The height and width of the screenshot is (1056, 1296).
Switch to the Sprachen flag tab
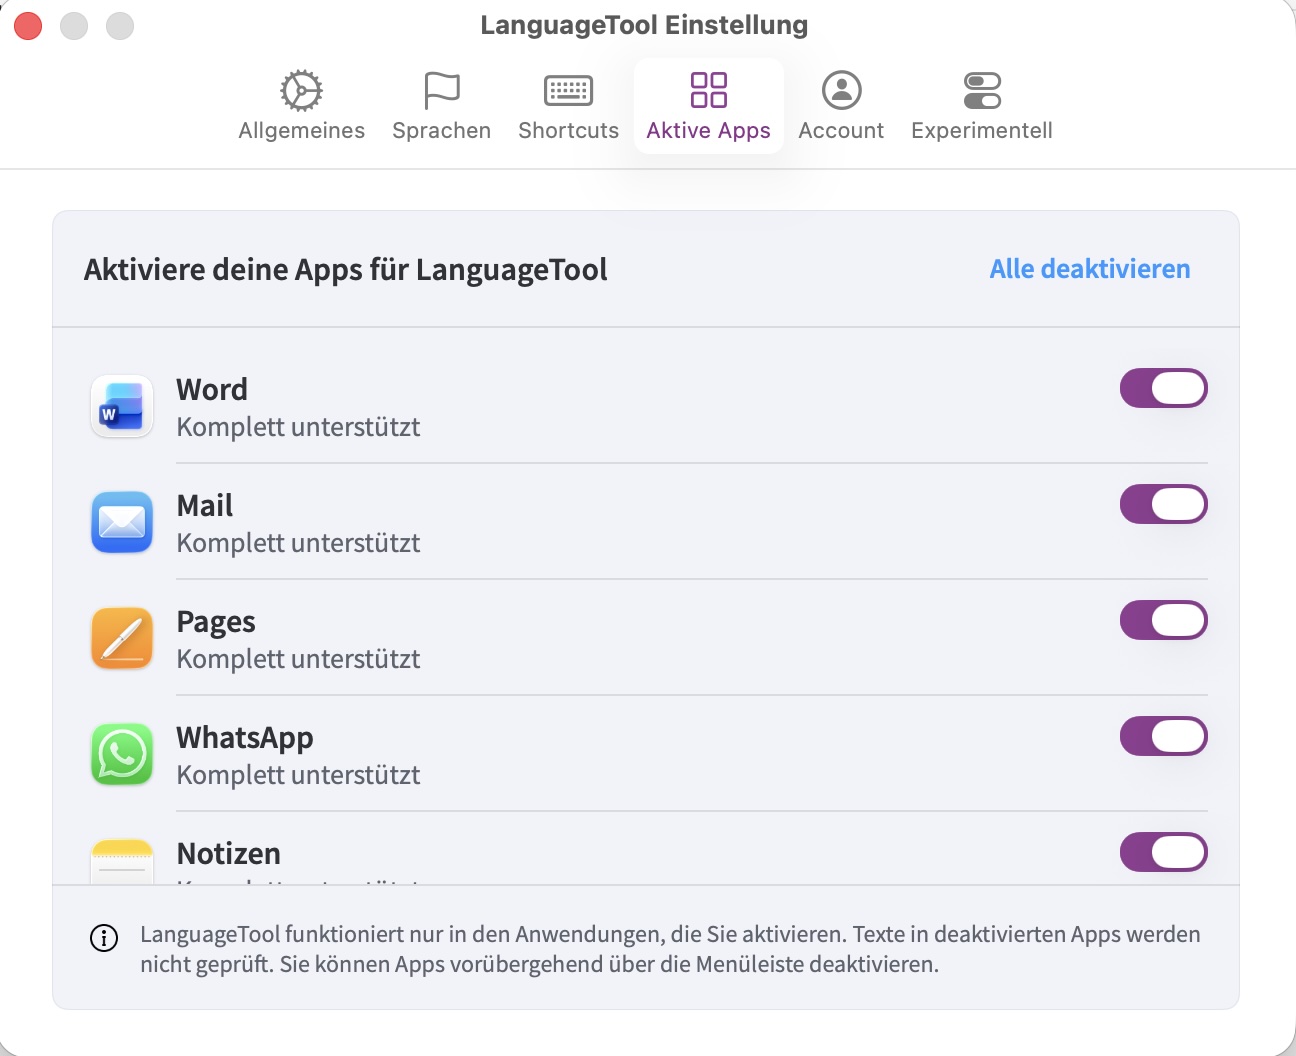441,105
